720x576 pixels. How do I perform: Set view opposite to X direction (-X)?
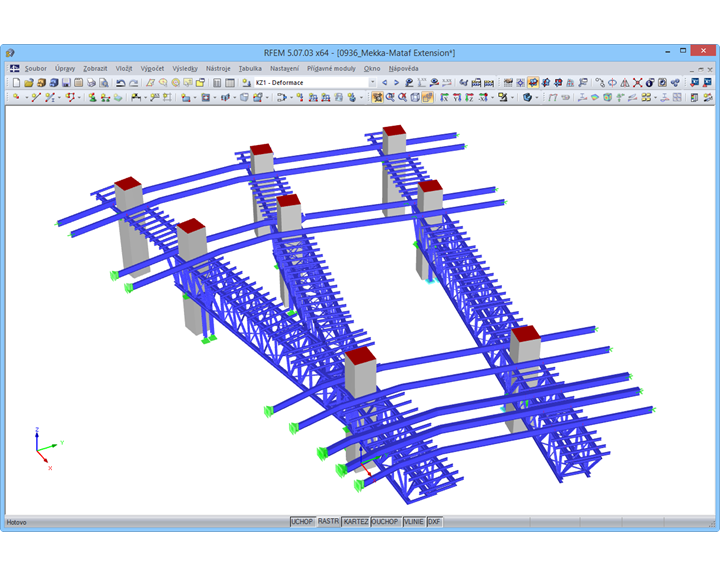tap(483, 97)
